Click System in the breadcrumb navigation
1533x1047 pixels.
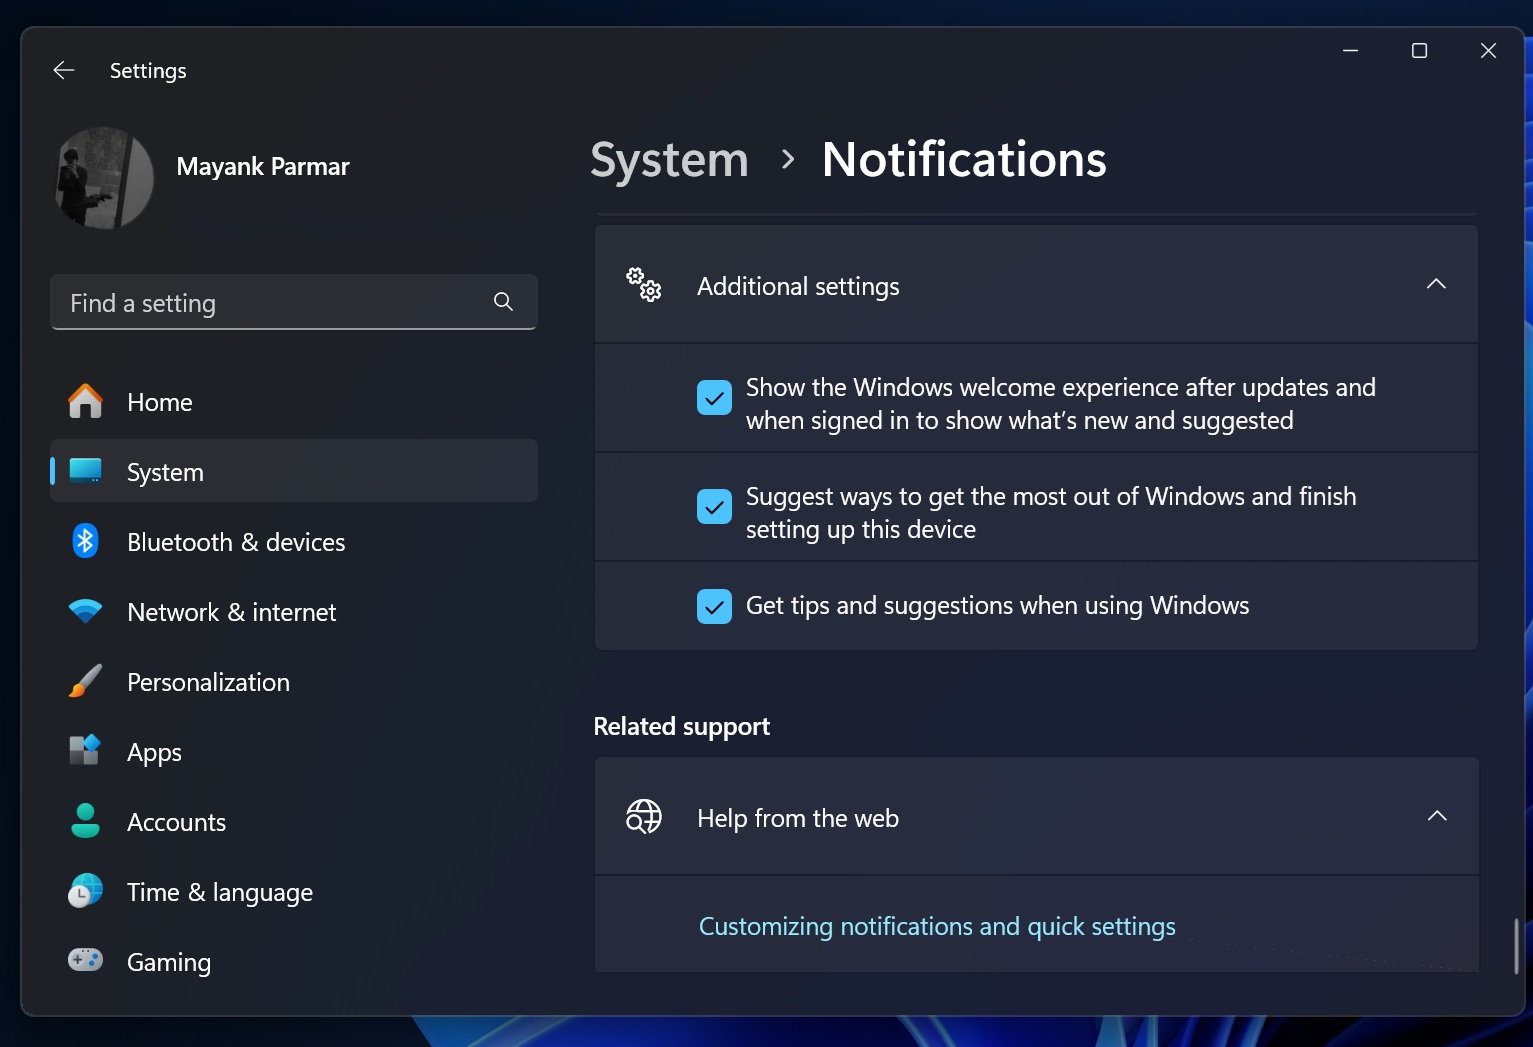(x=669, y=159)
